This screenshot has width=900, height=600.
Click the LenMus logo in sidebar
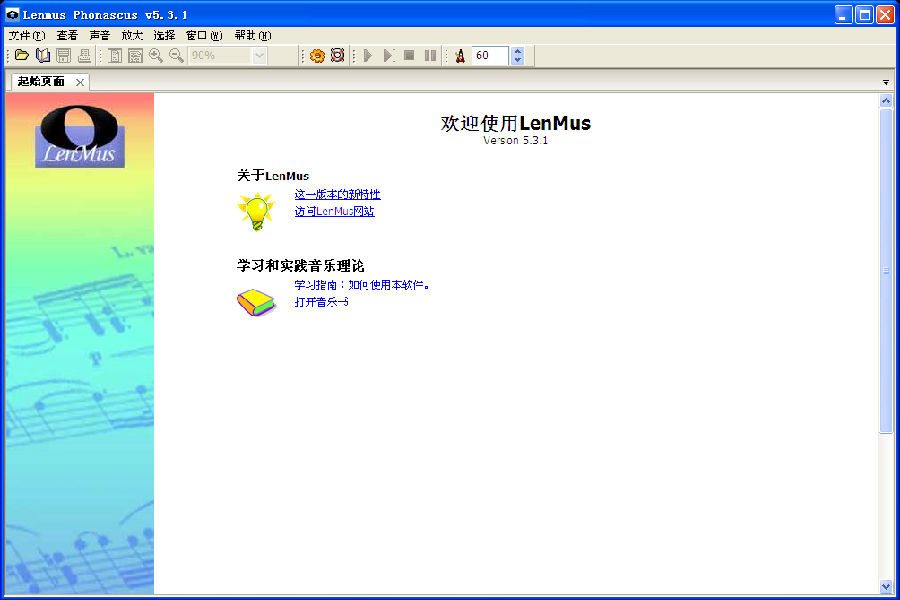(79, 135)
